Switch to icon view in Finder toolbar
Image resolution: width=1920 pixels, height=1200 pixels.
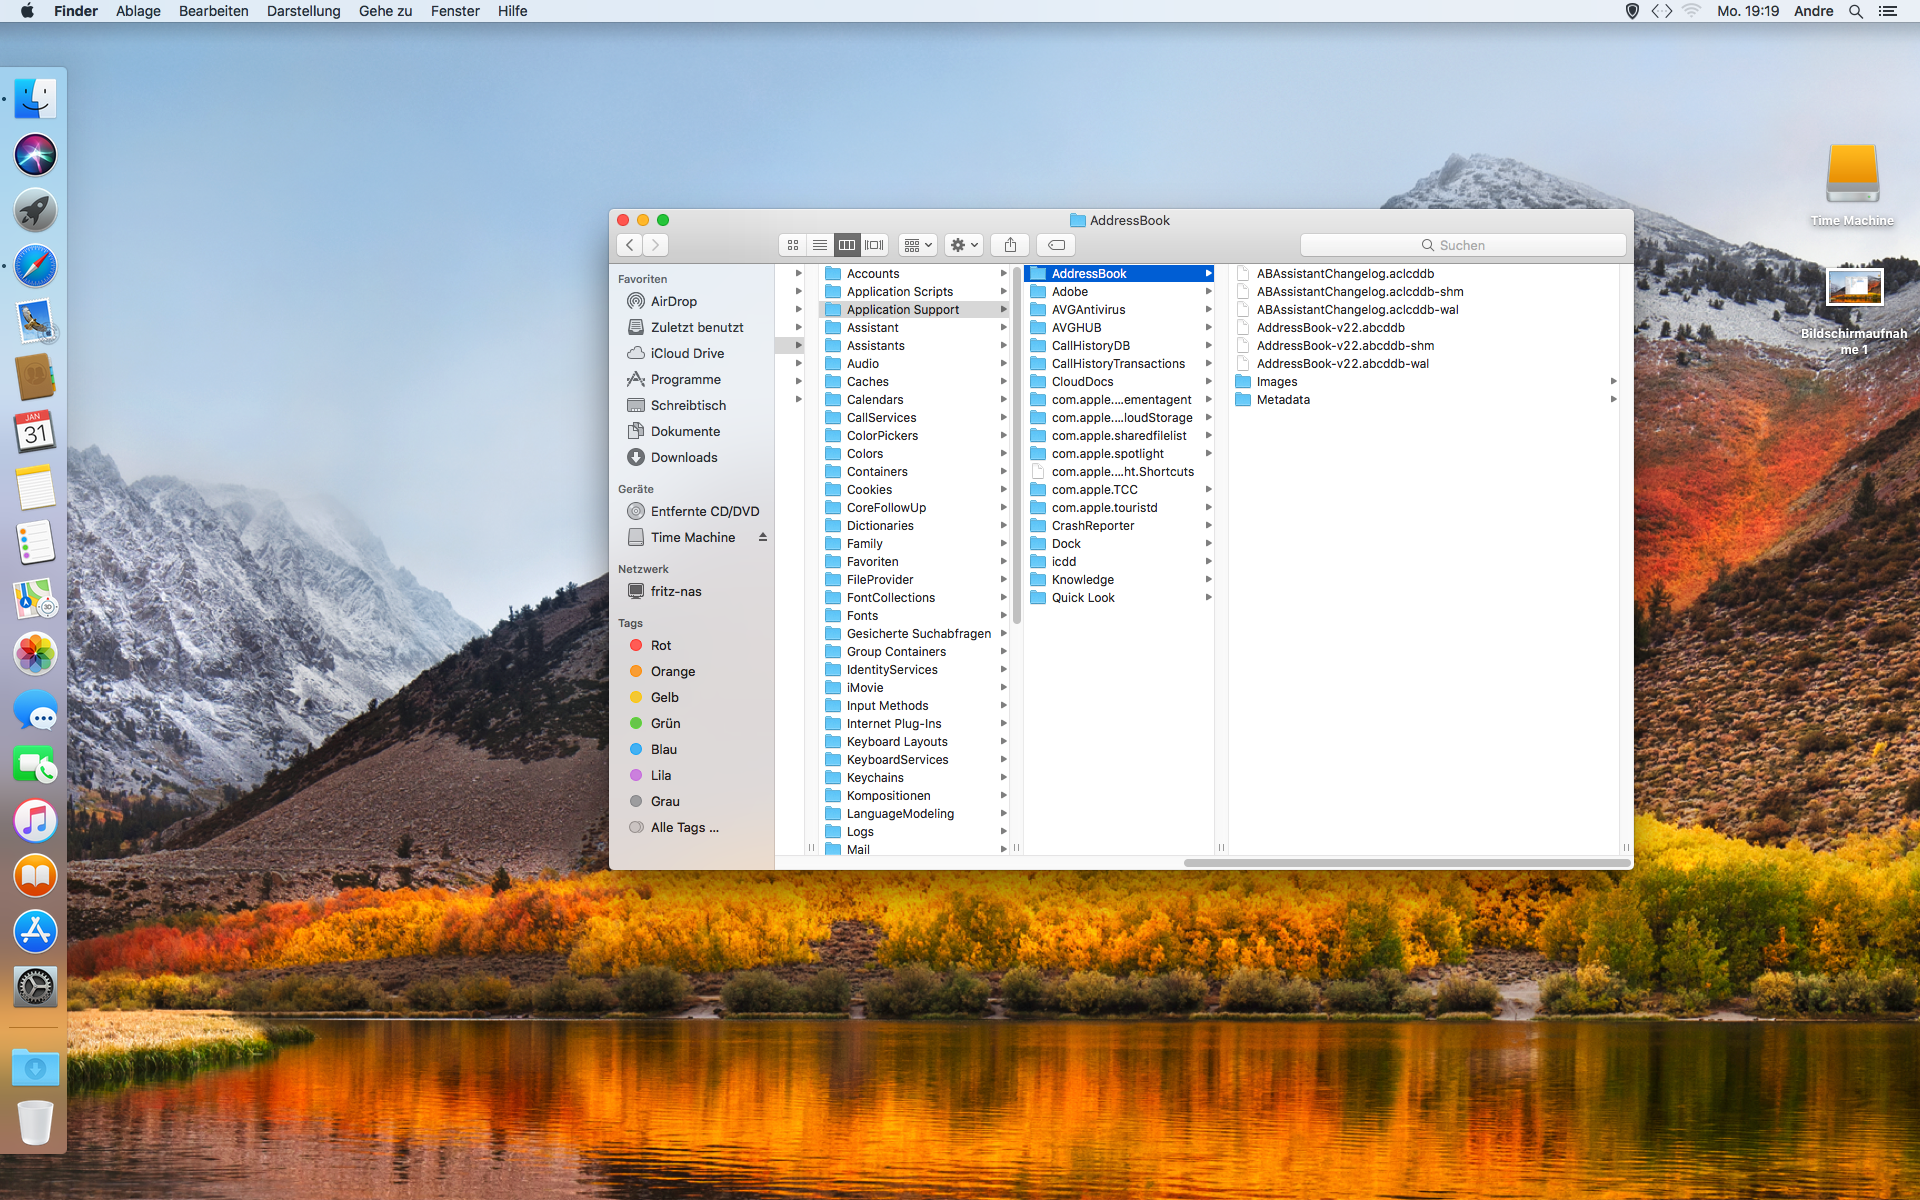[x=793, y=245]
